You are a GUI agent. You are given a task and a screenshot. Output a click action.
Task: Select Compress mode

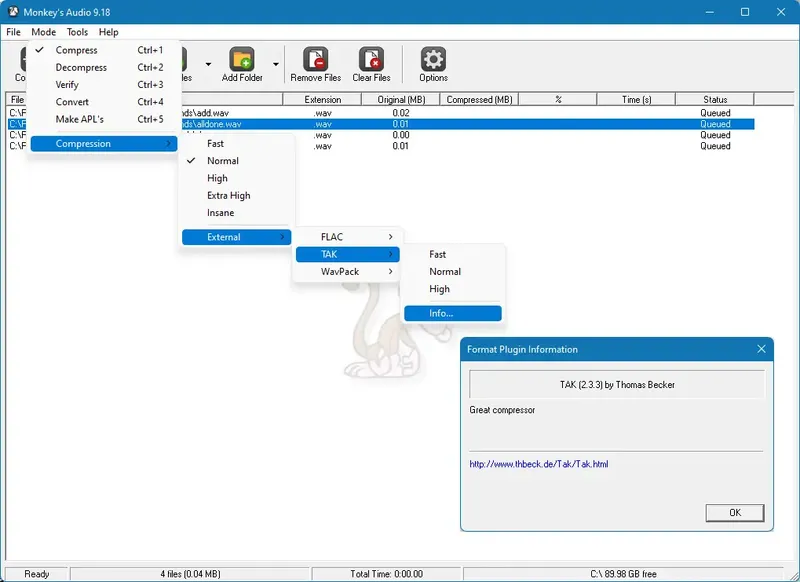point(104,50)
